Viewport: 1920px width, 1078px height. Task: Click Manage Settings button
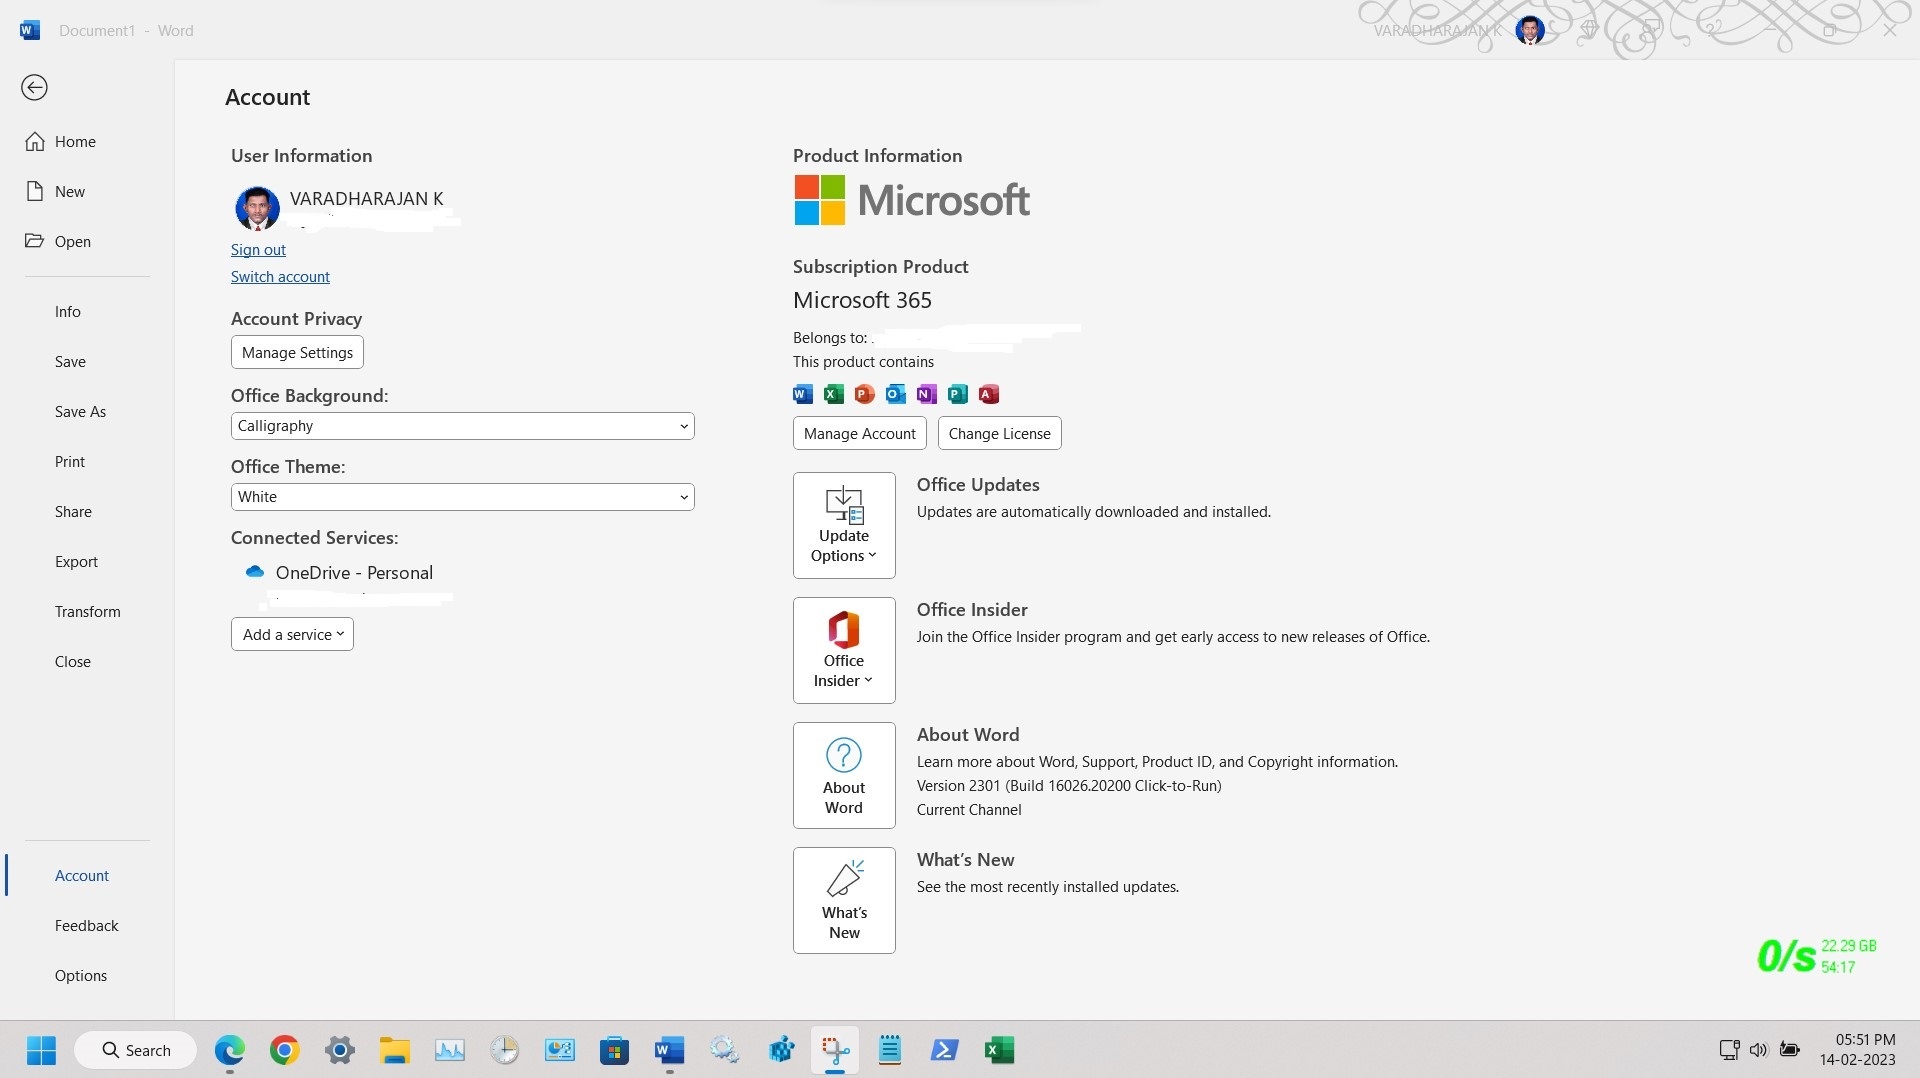tap(297, 353)
